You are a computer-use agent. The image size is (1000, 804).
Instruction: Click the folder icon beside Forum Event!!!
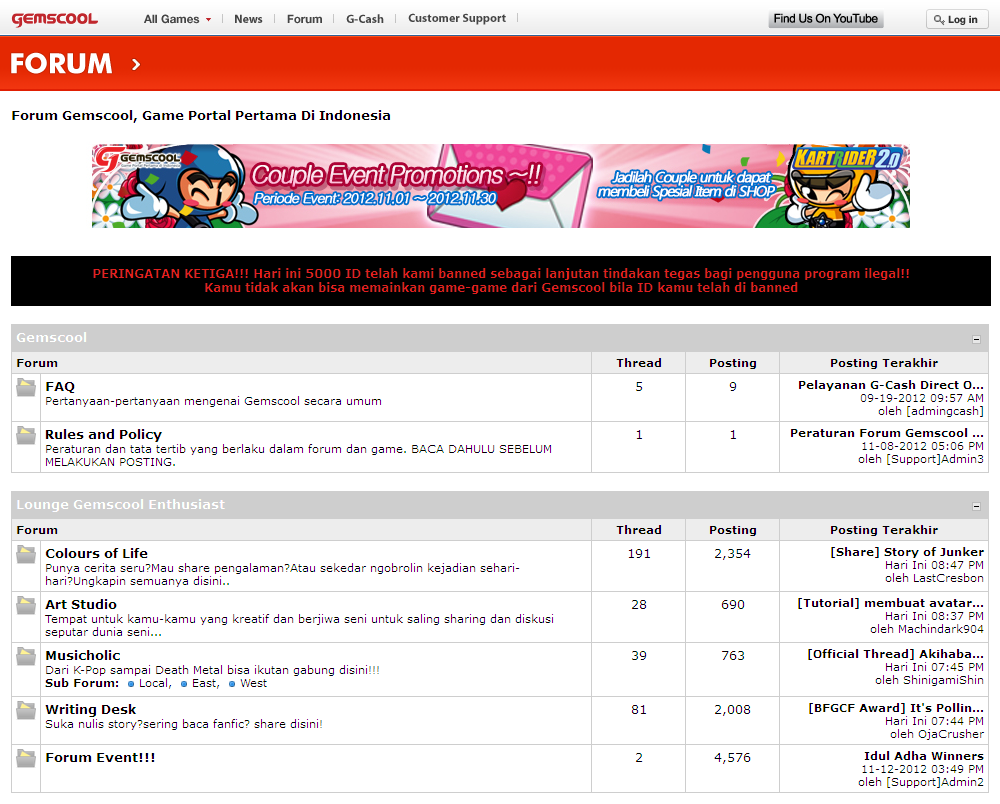[26, 758]
